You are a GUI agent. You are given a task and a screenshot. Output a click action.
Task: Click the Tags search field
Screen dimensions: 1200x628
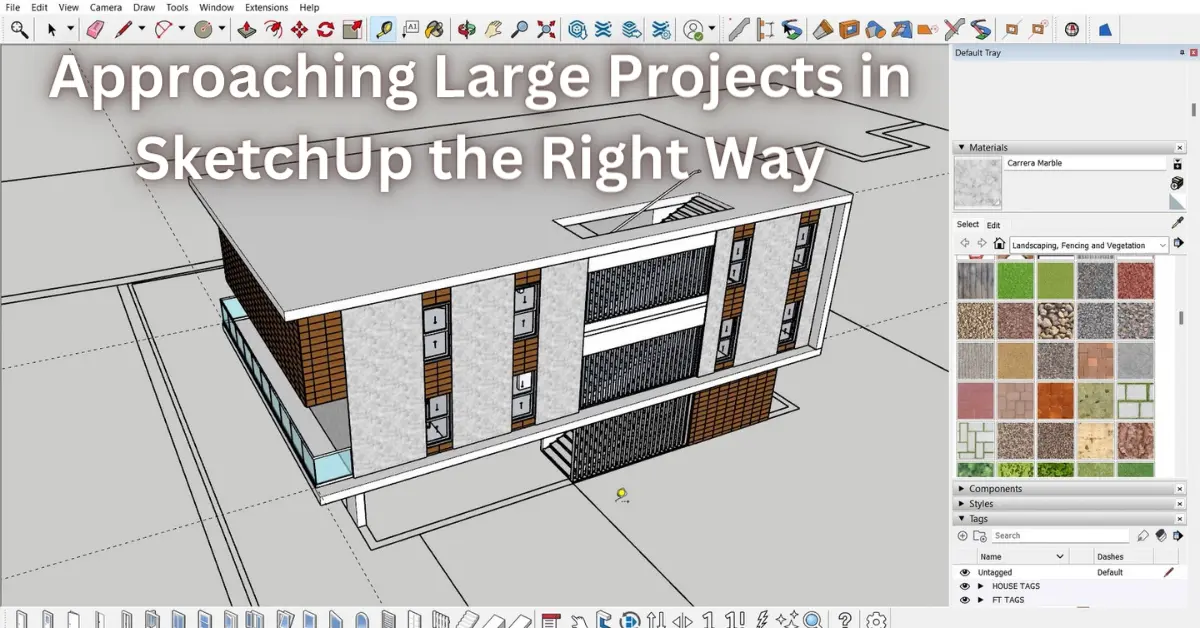1060,536
